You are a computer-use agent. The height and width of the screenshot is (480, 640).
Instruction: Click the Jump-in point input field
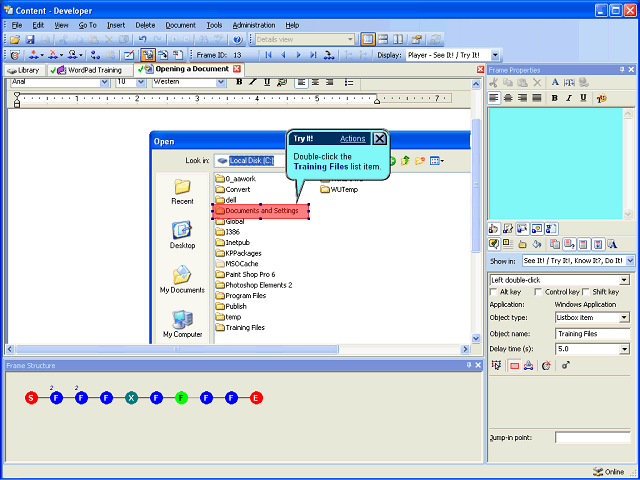coord(592,438)
